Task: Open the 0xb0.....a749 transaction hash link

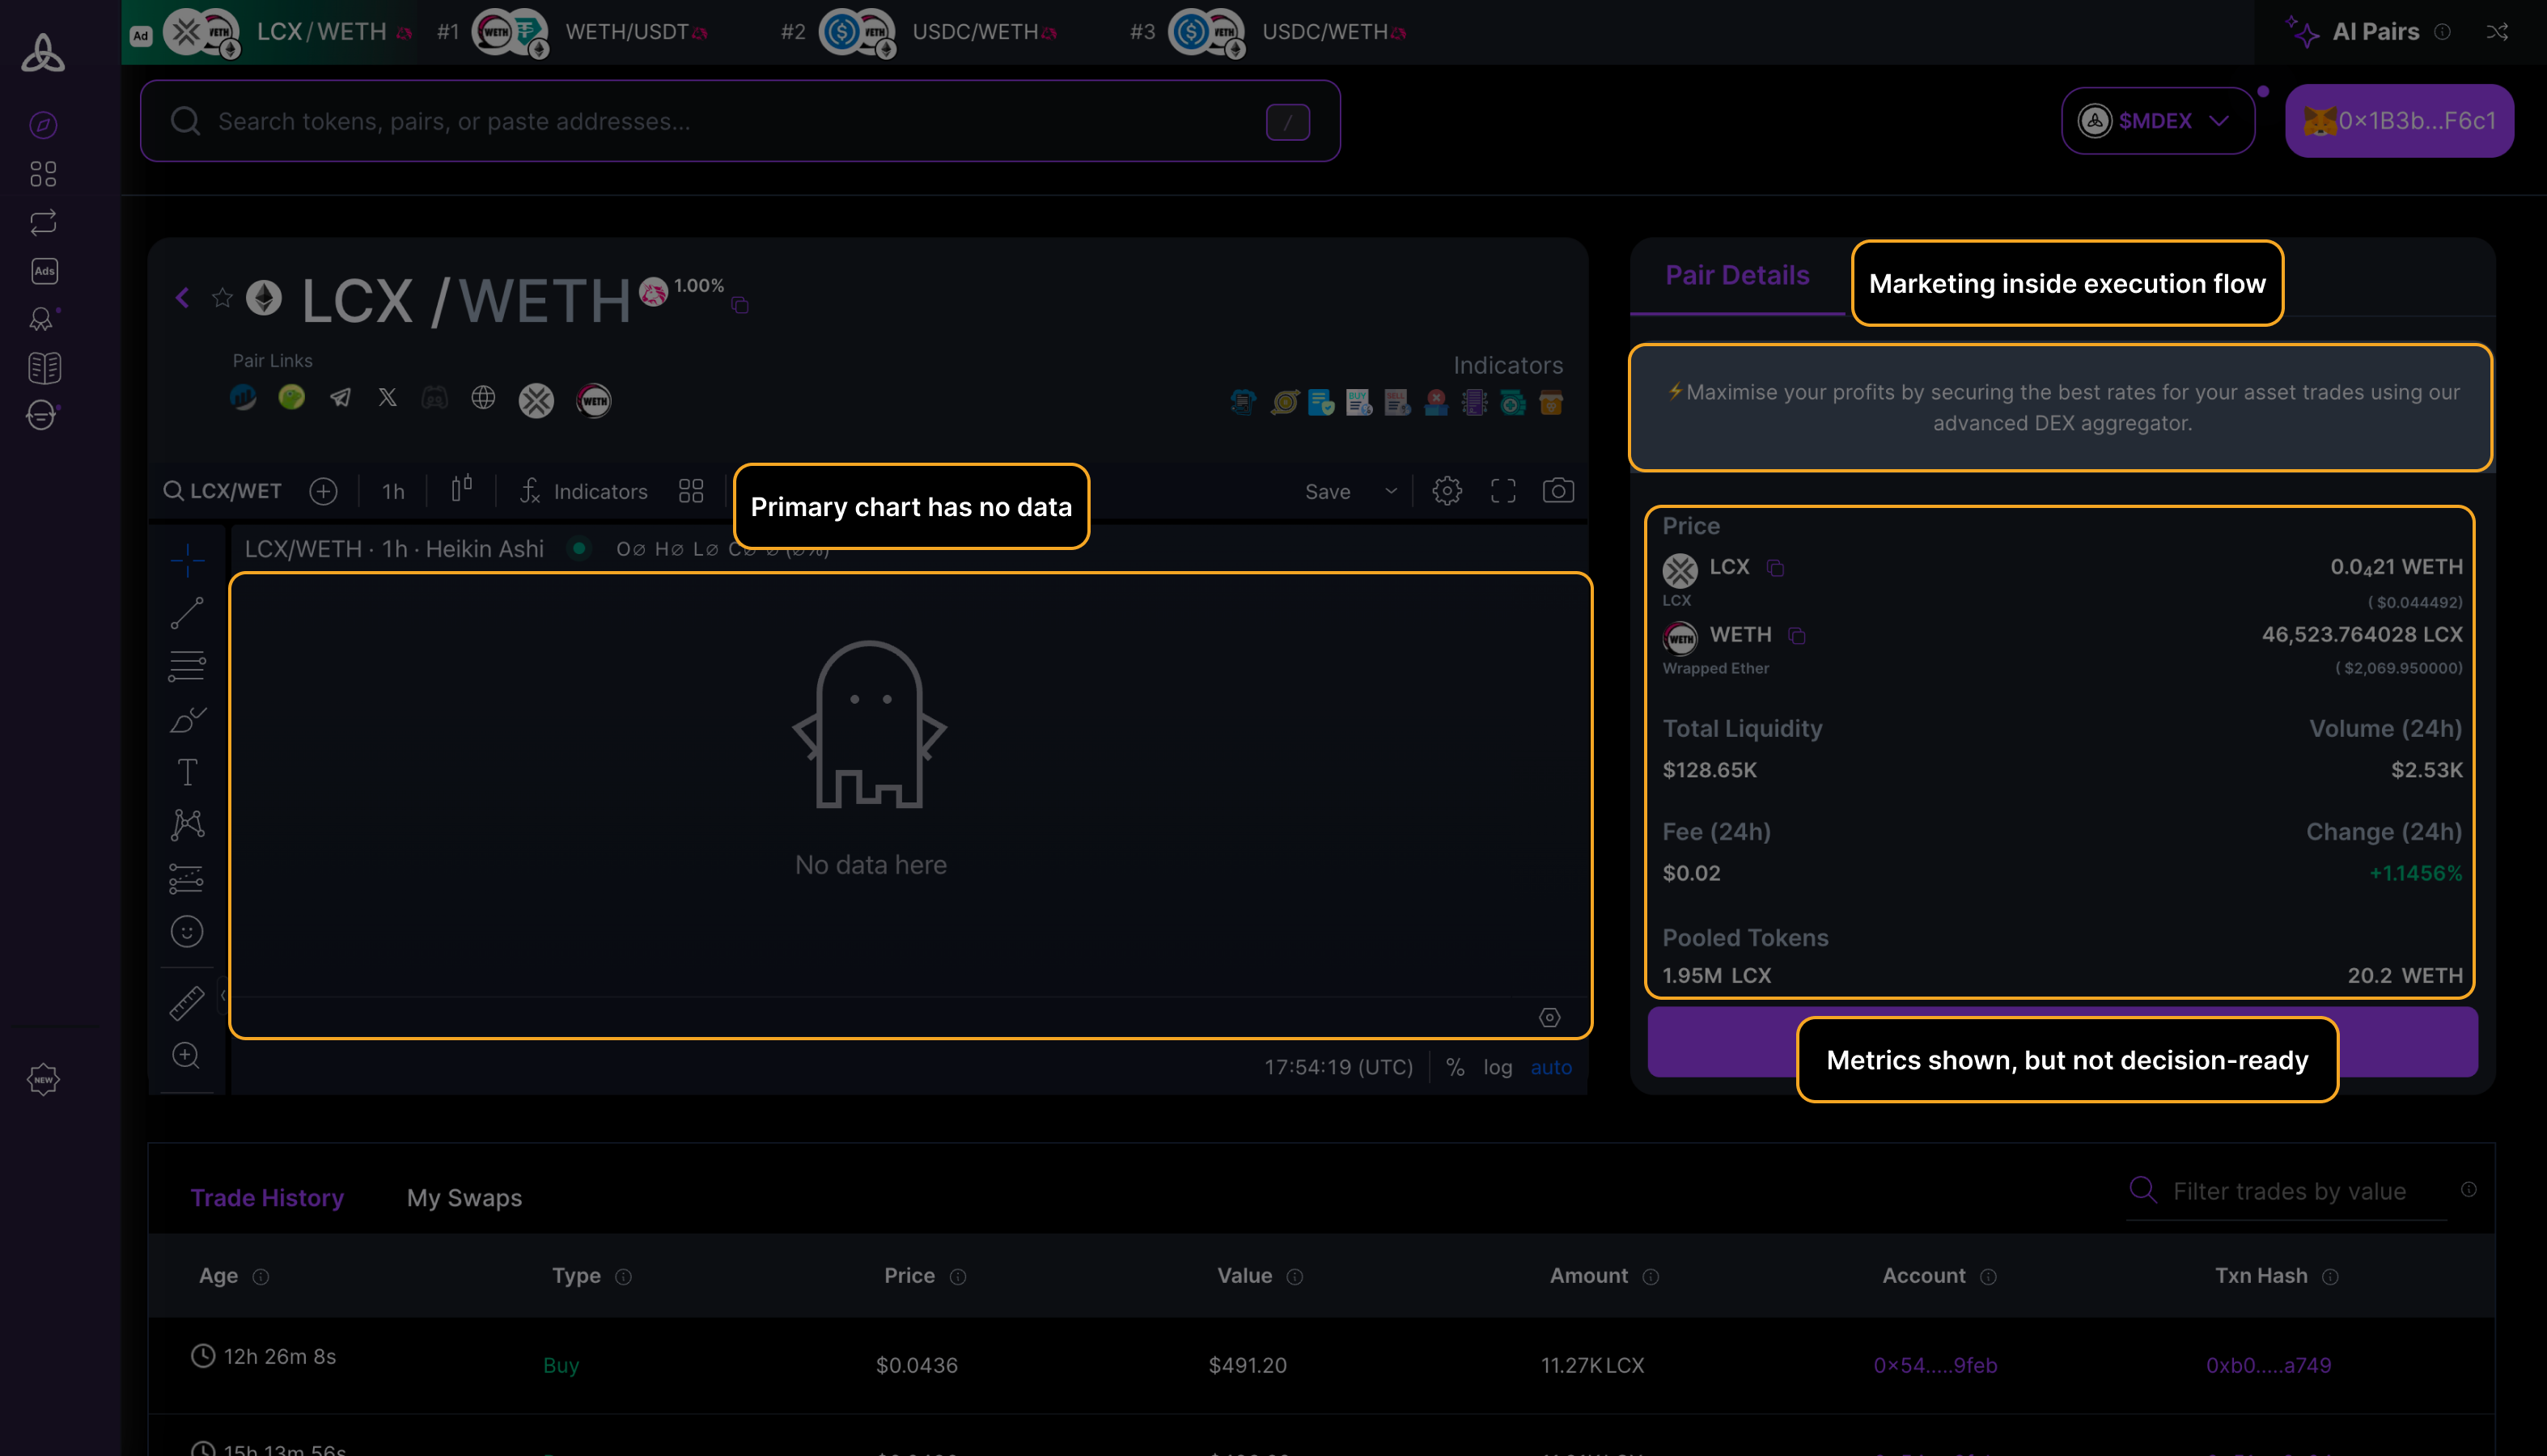Action: 2268,1364
